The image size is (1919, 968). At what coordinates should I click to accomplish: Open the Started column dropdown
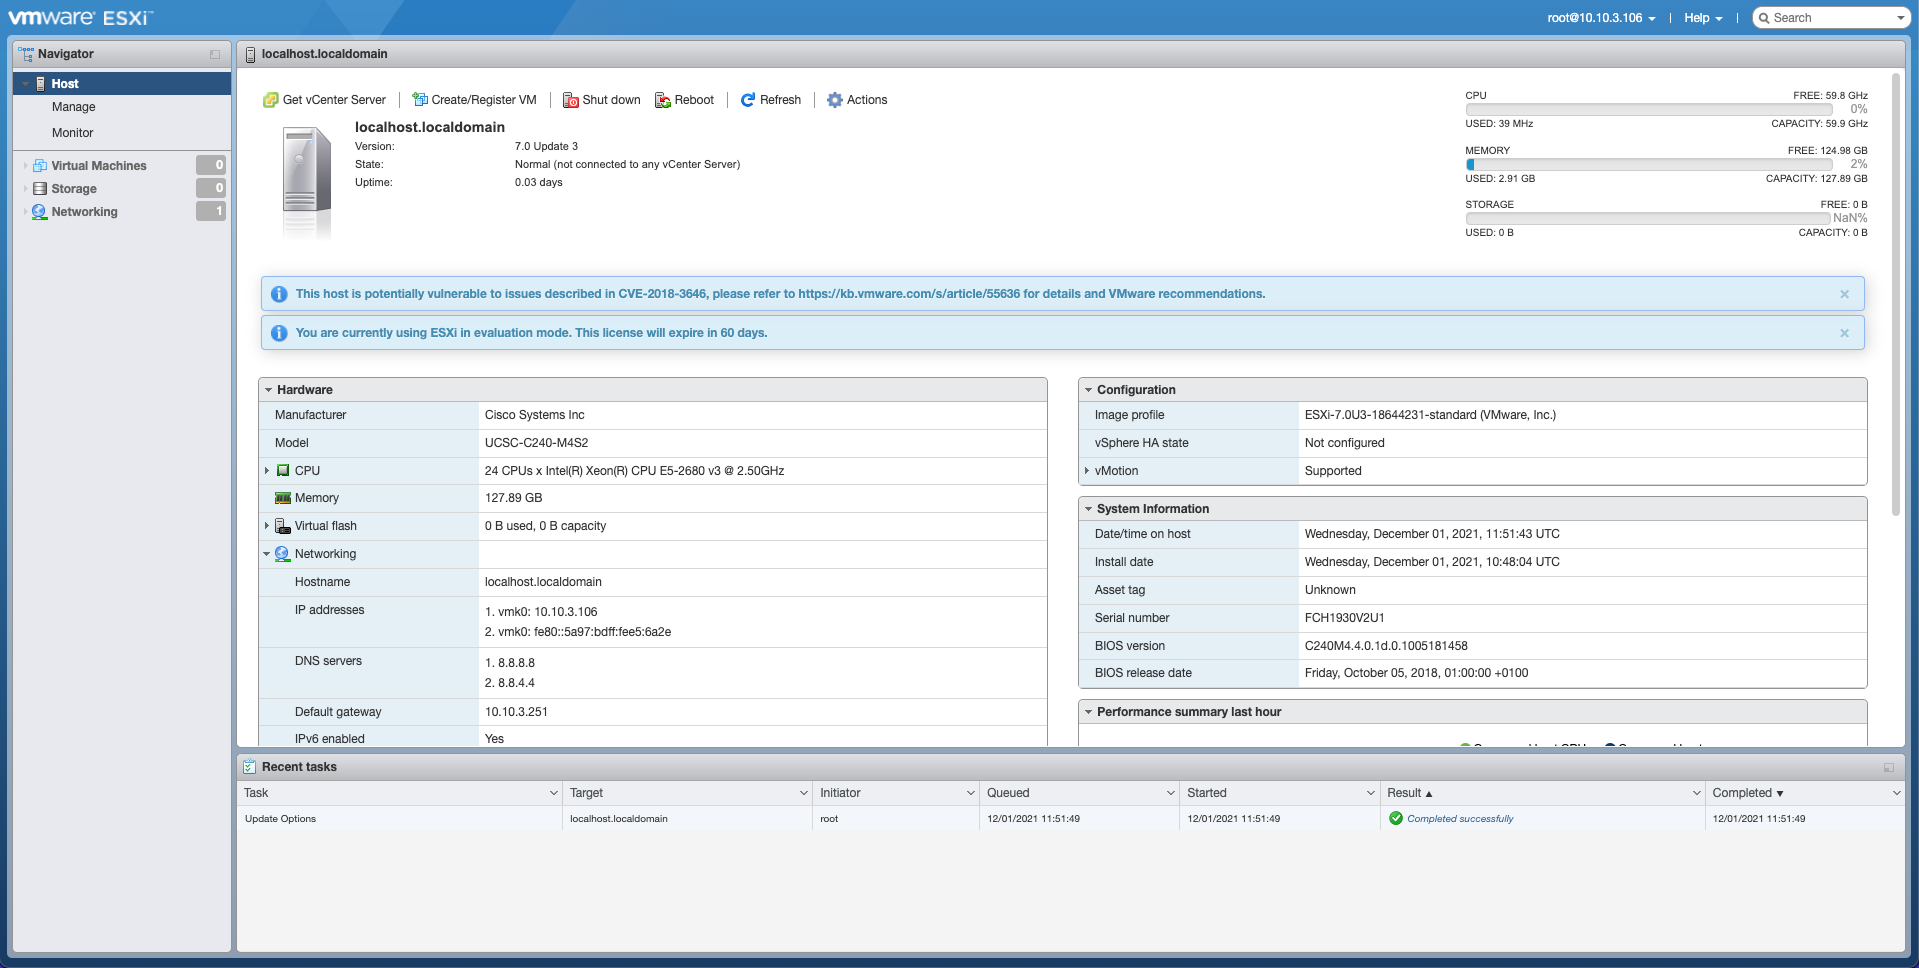[1371, 793]
